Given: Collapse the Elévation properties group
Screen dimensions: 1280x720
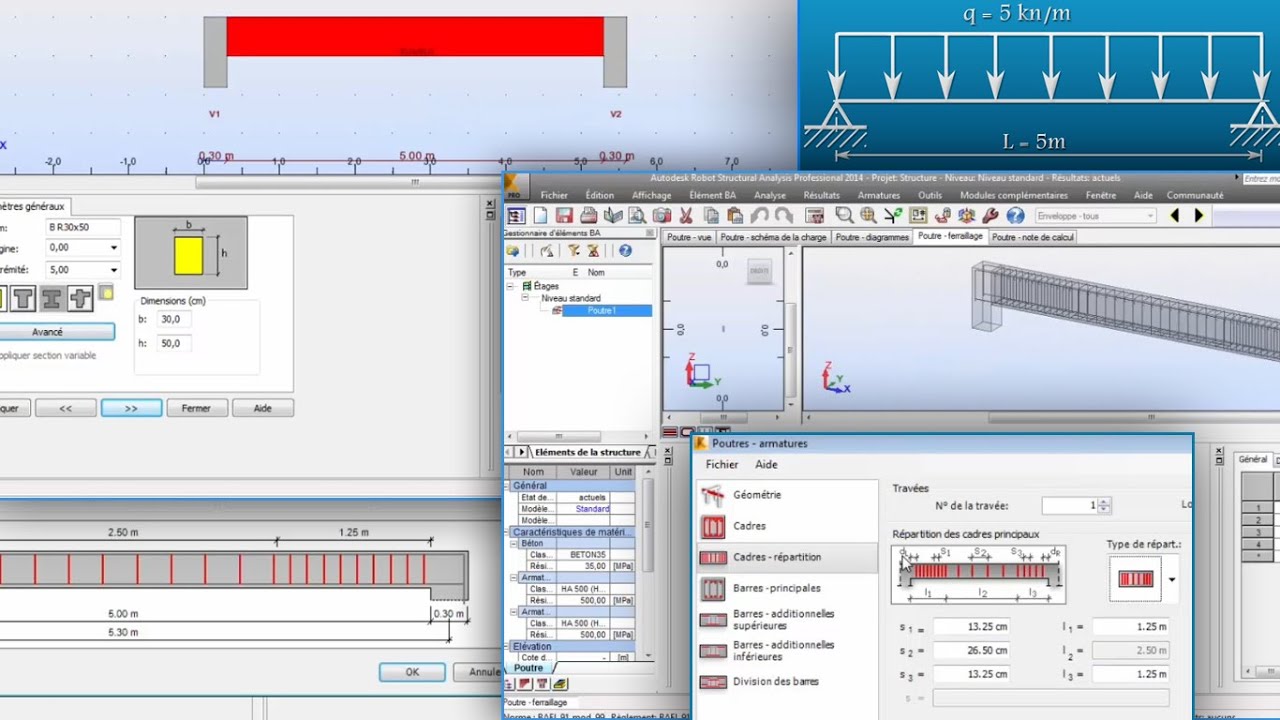Looking at the screenshot, I should click(x=507, y=647).
